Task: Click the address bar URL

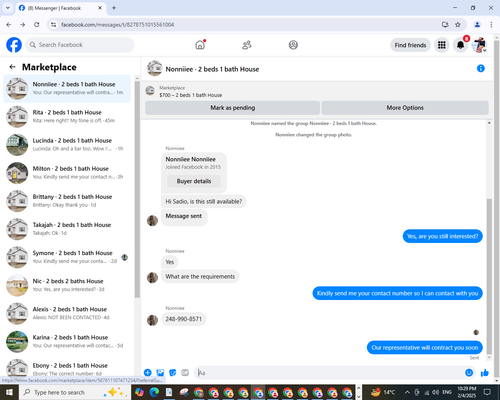Action: point(117,25)
